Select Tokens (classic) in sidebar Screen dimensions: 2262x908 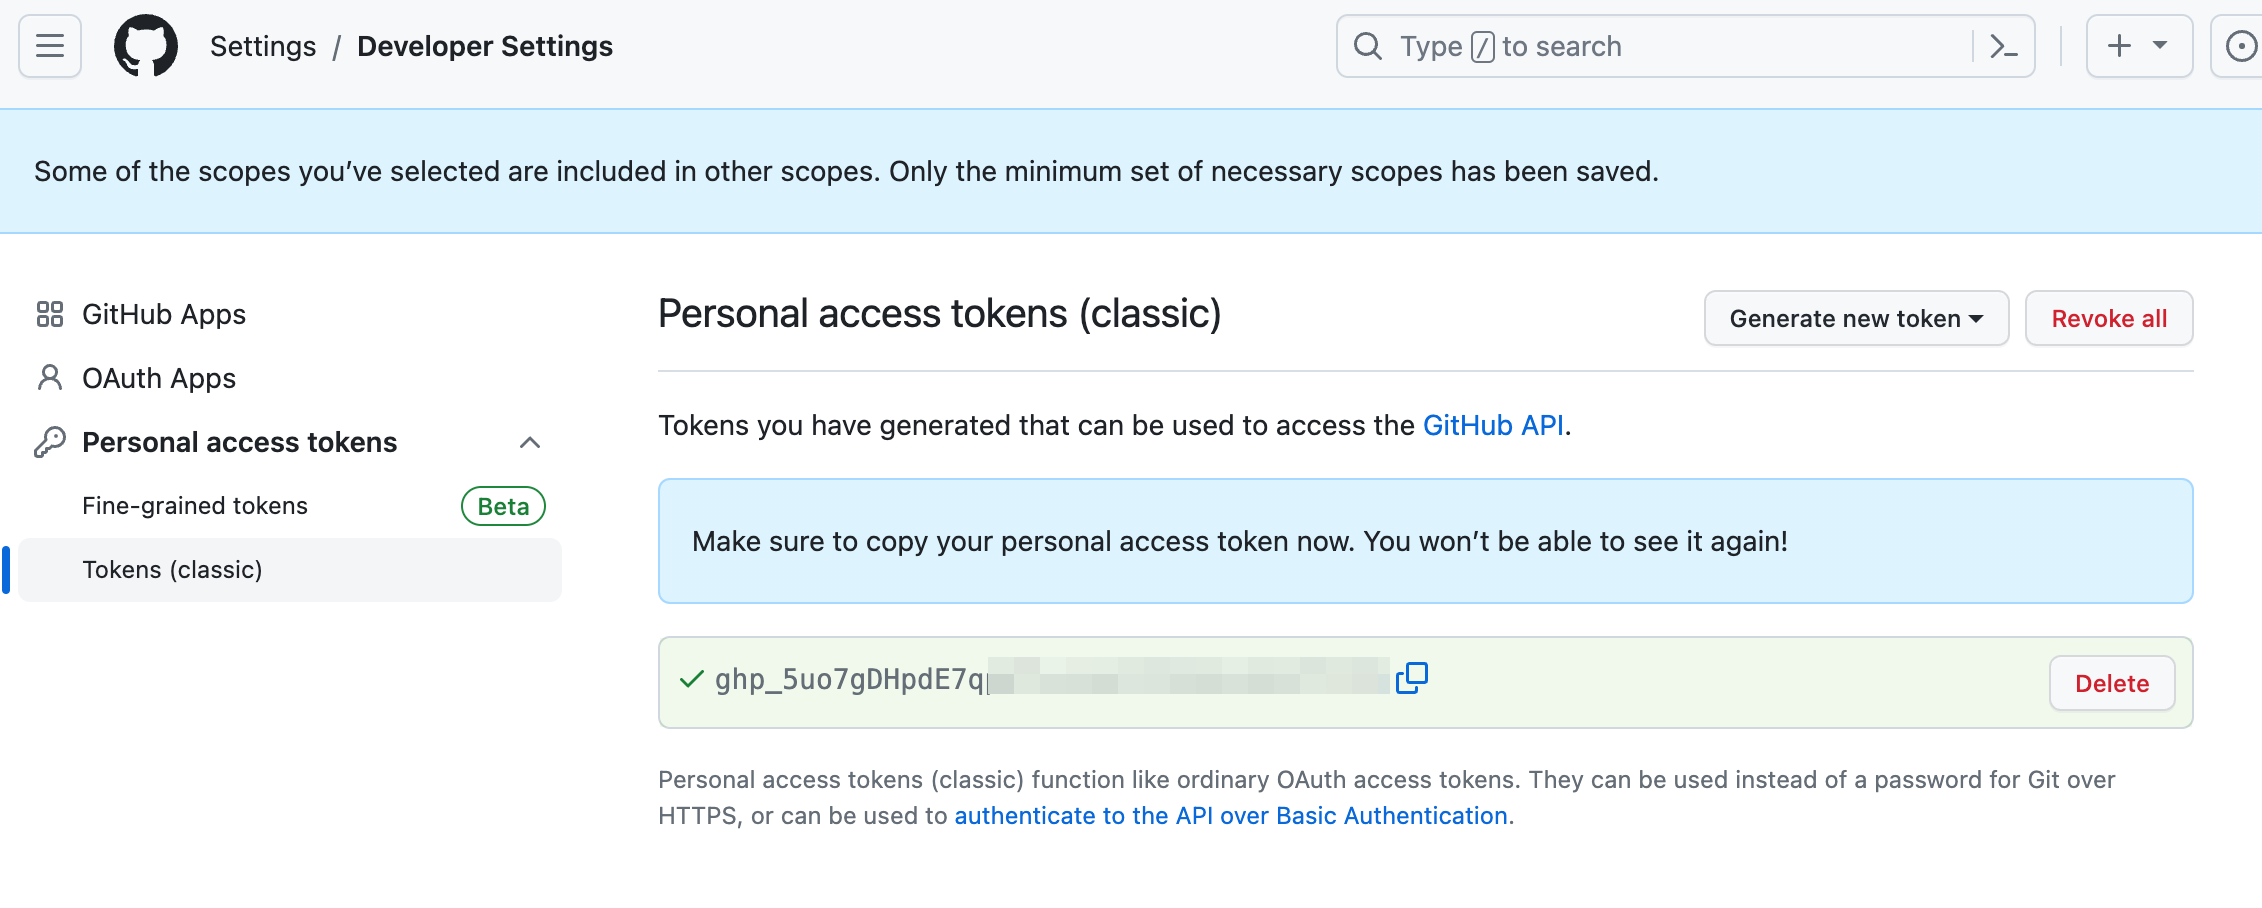(x=290, y=570)
